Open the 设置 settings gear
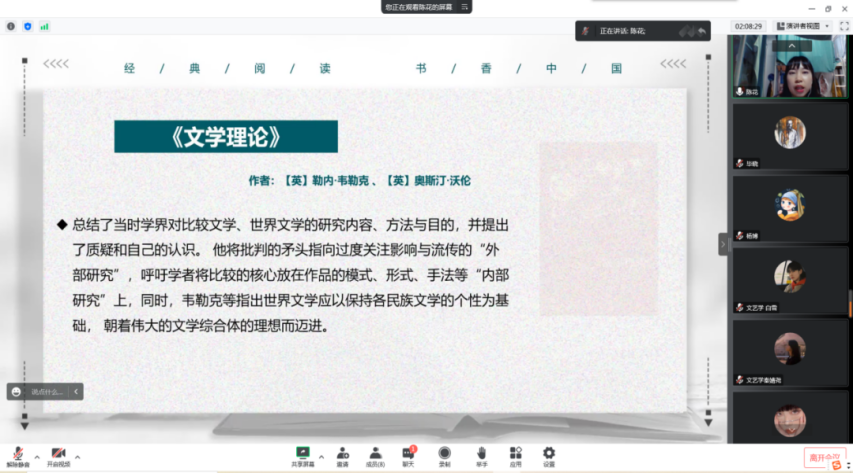 [549, 456]
